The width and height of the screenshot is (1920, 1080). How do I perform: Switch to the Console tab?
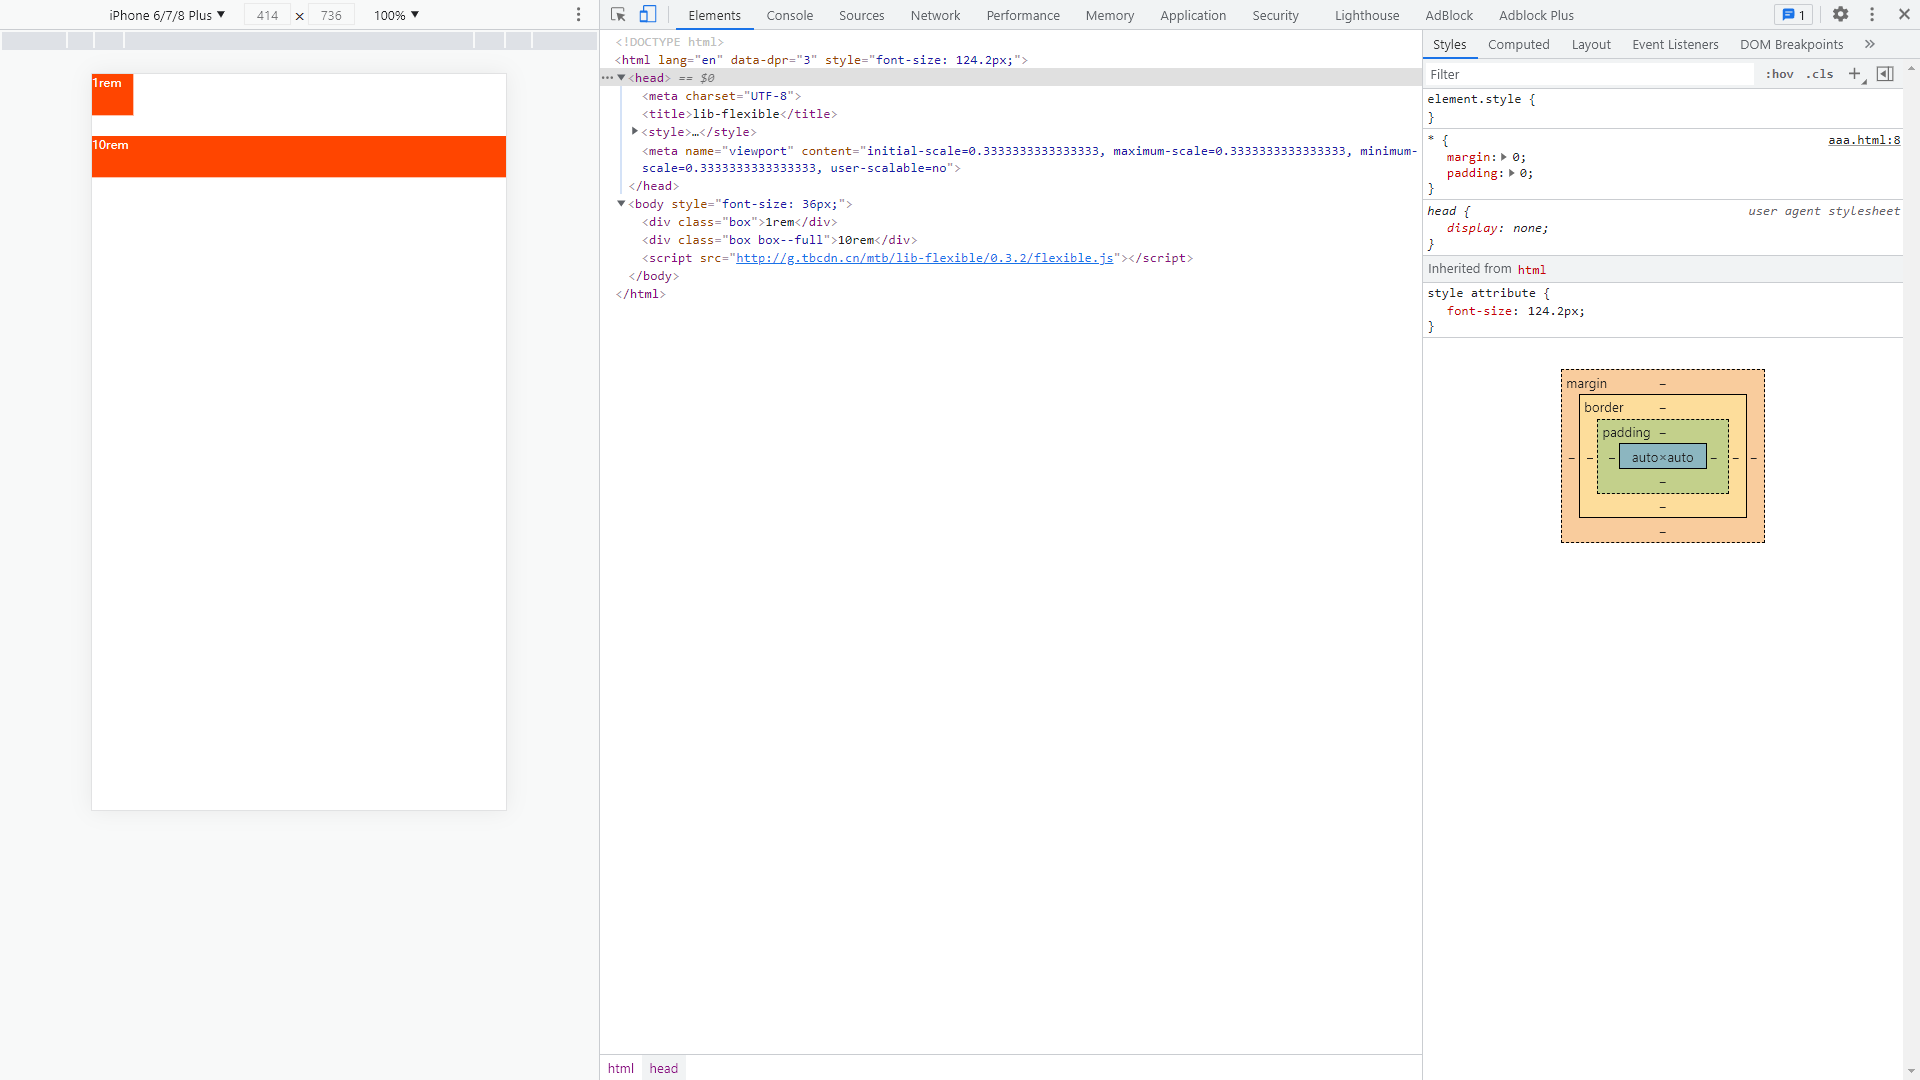[789, 15]
